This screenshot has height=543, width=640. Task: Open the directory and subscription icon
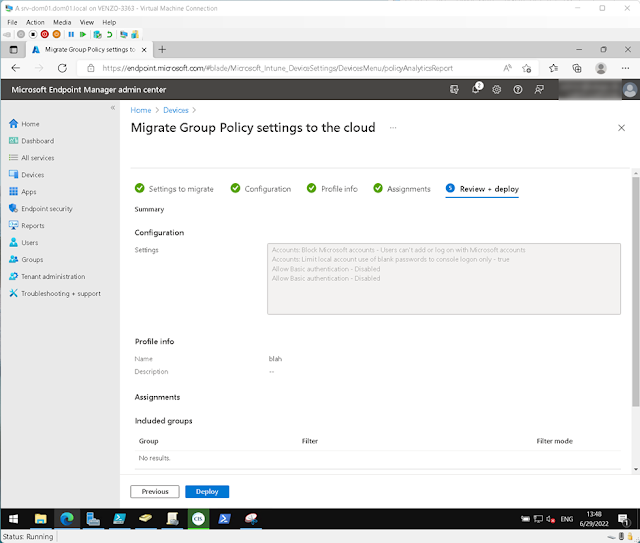[454, 89]
